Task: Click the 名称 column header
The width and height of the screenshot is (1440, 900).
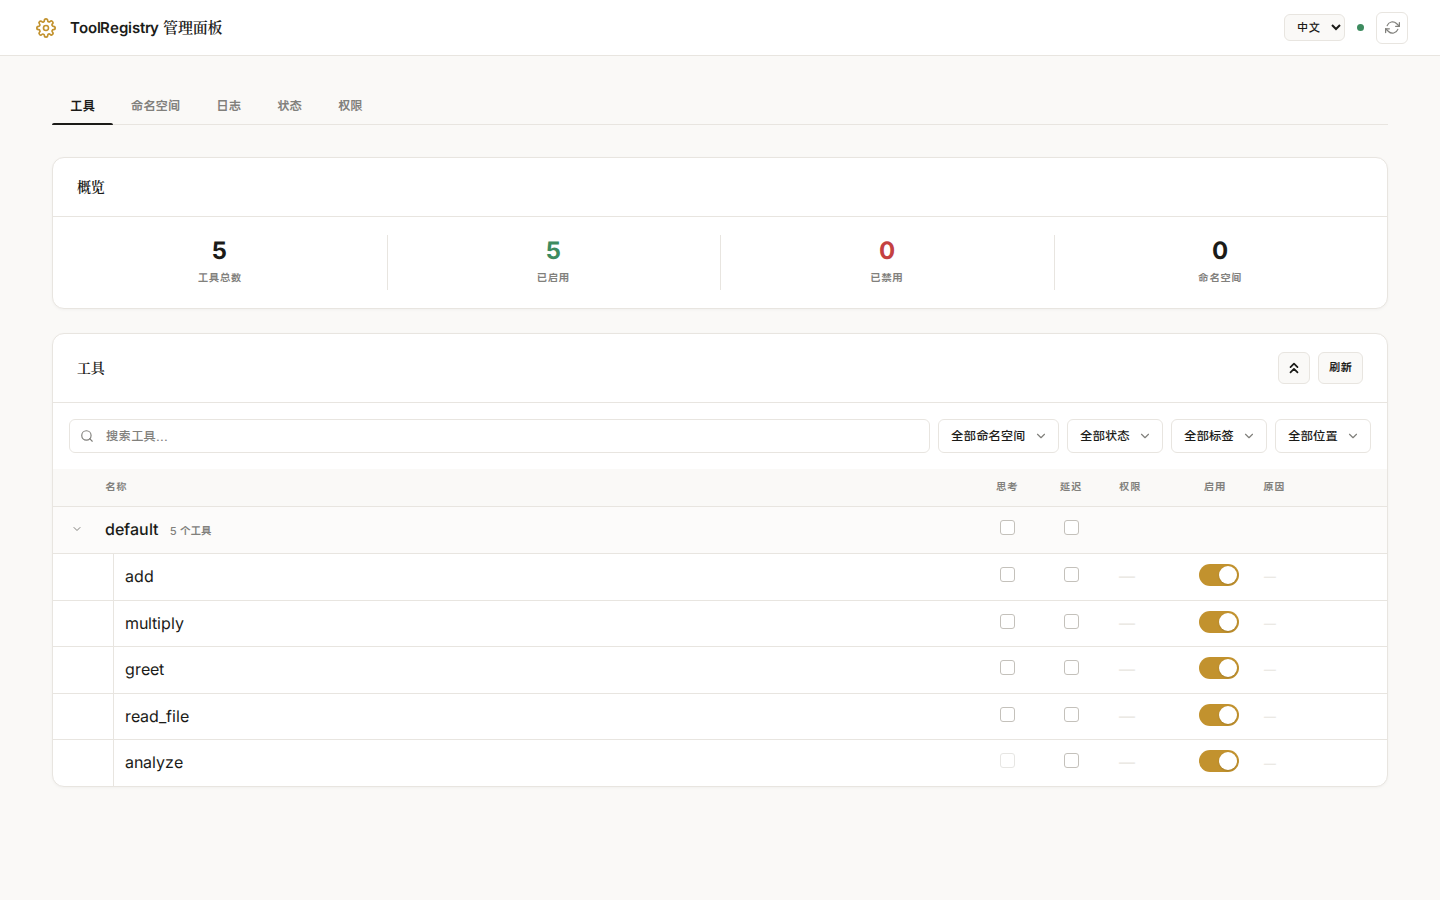Action: pyautogui.click(x=116, y=487)
